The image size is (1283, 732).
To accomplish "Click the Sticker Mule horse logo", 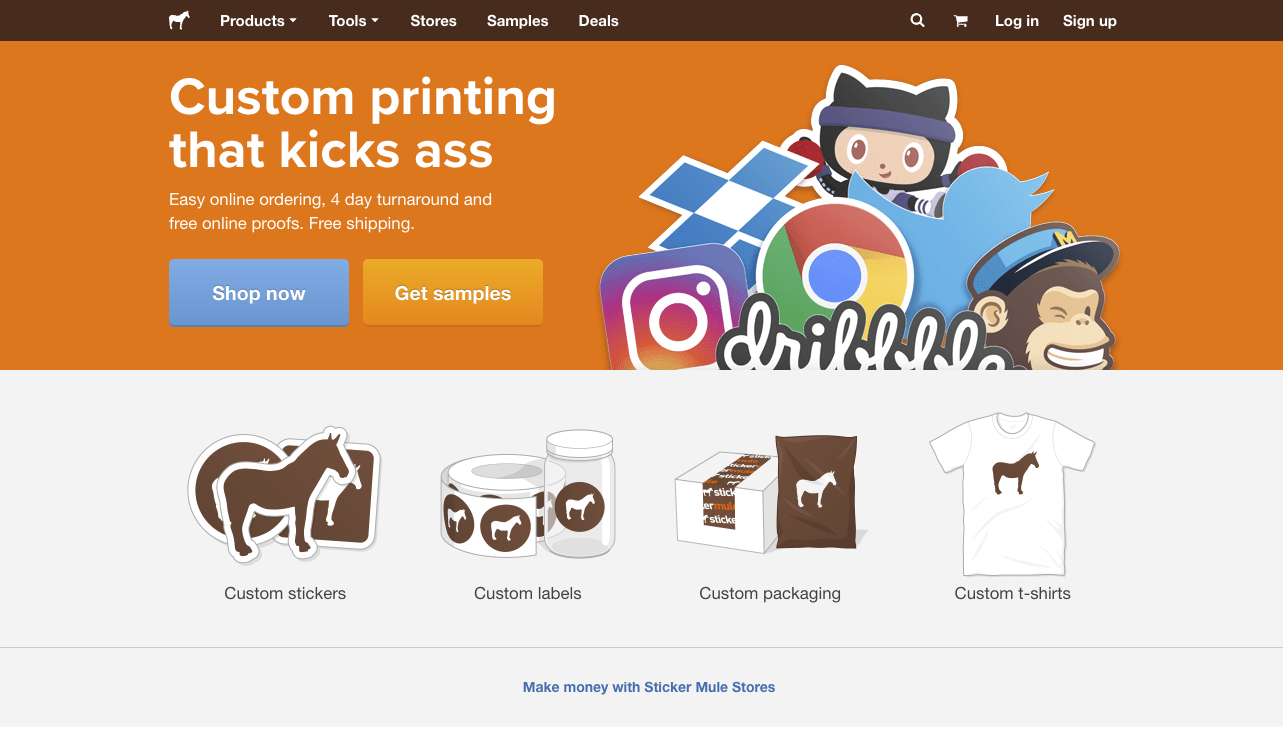I will (179, 20).
